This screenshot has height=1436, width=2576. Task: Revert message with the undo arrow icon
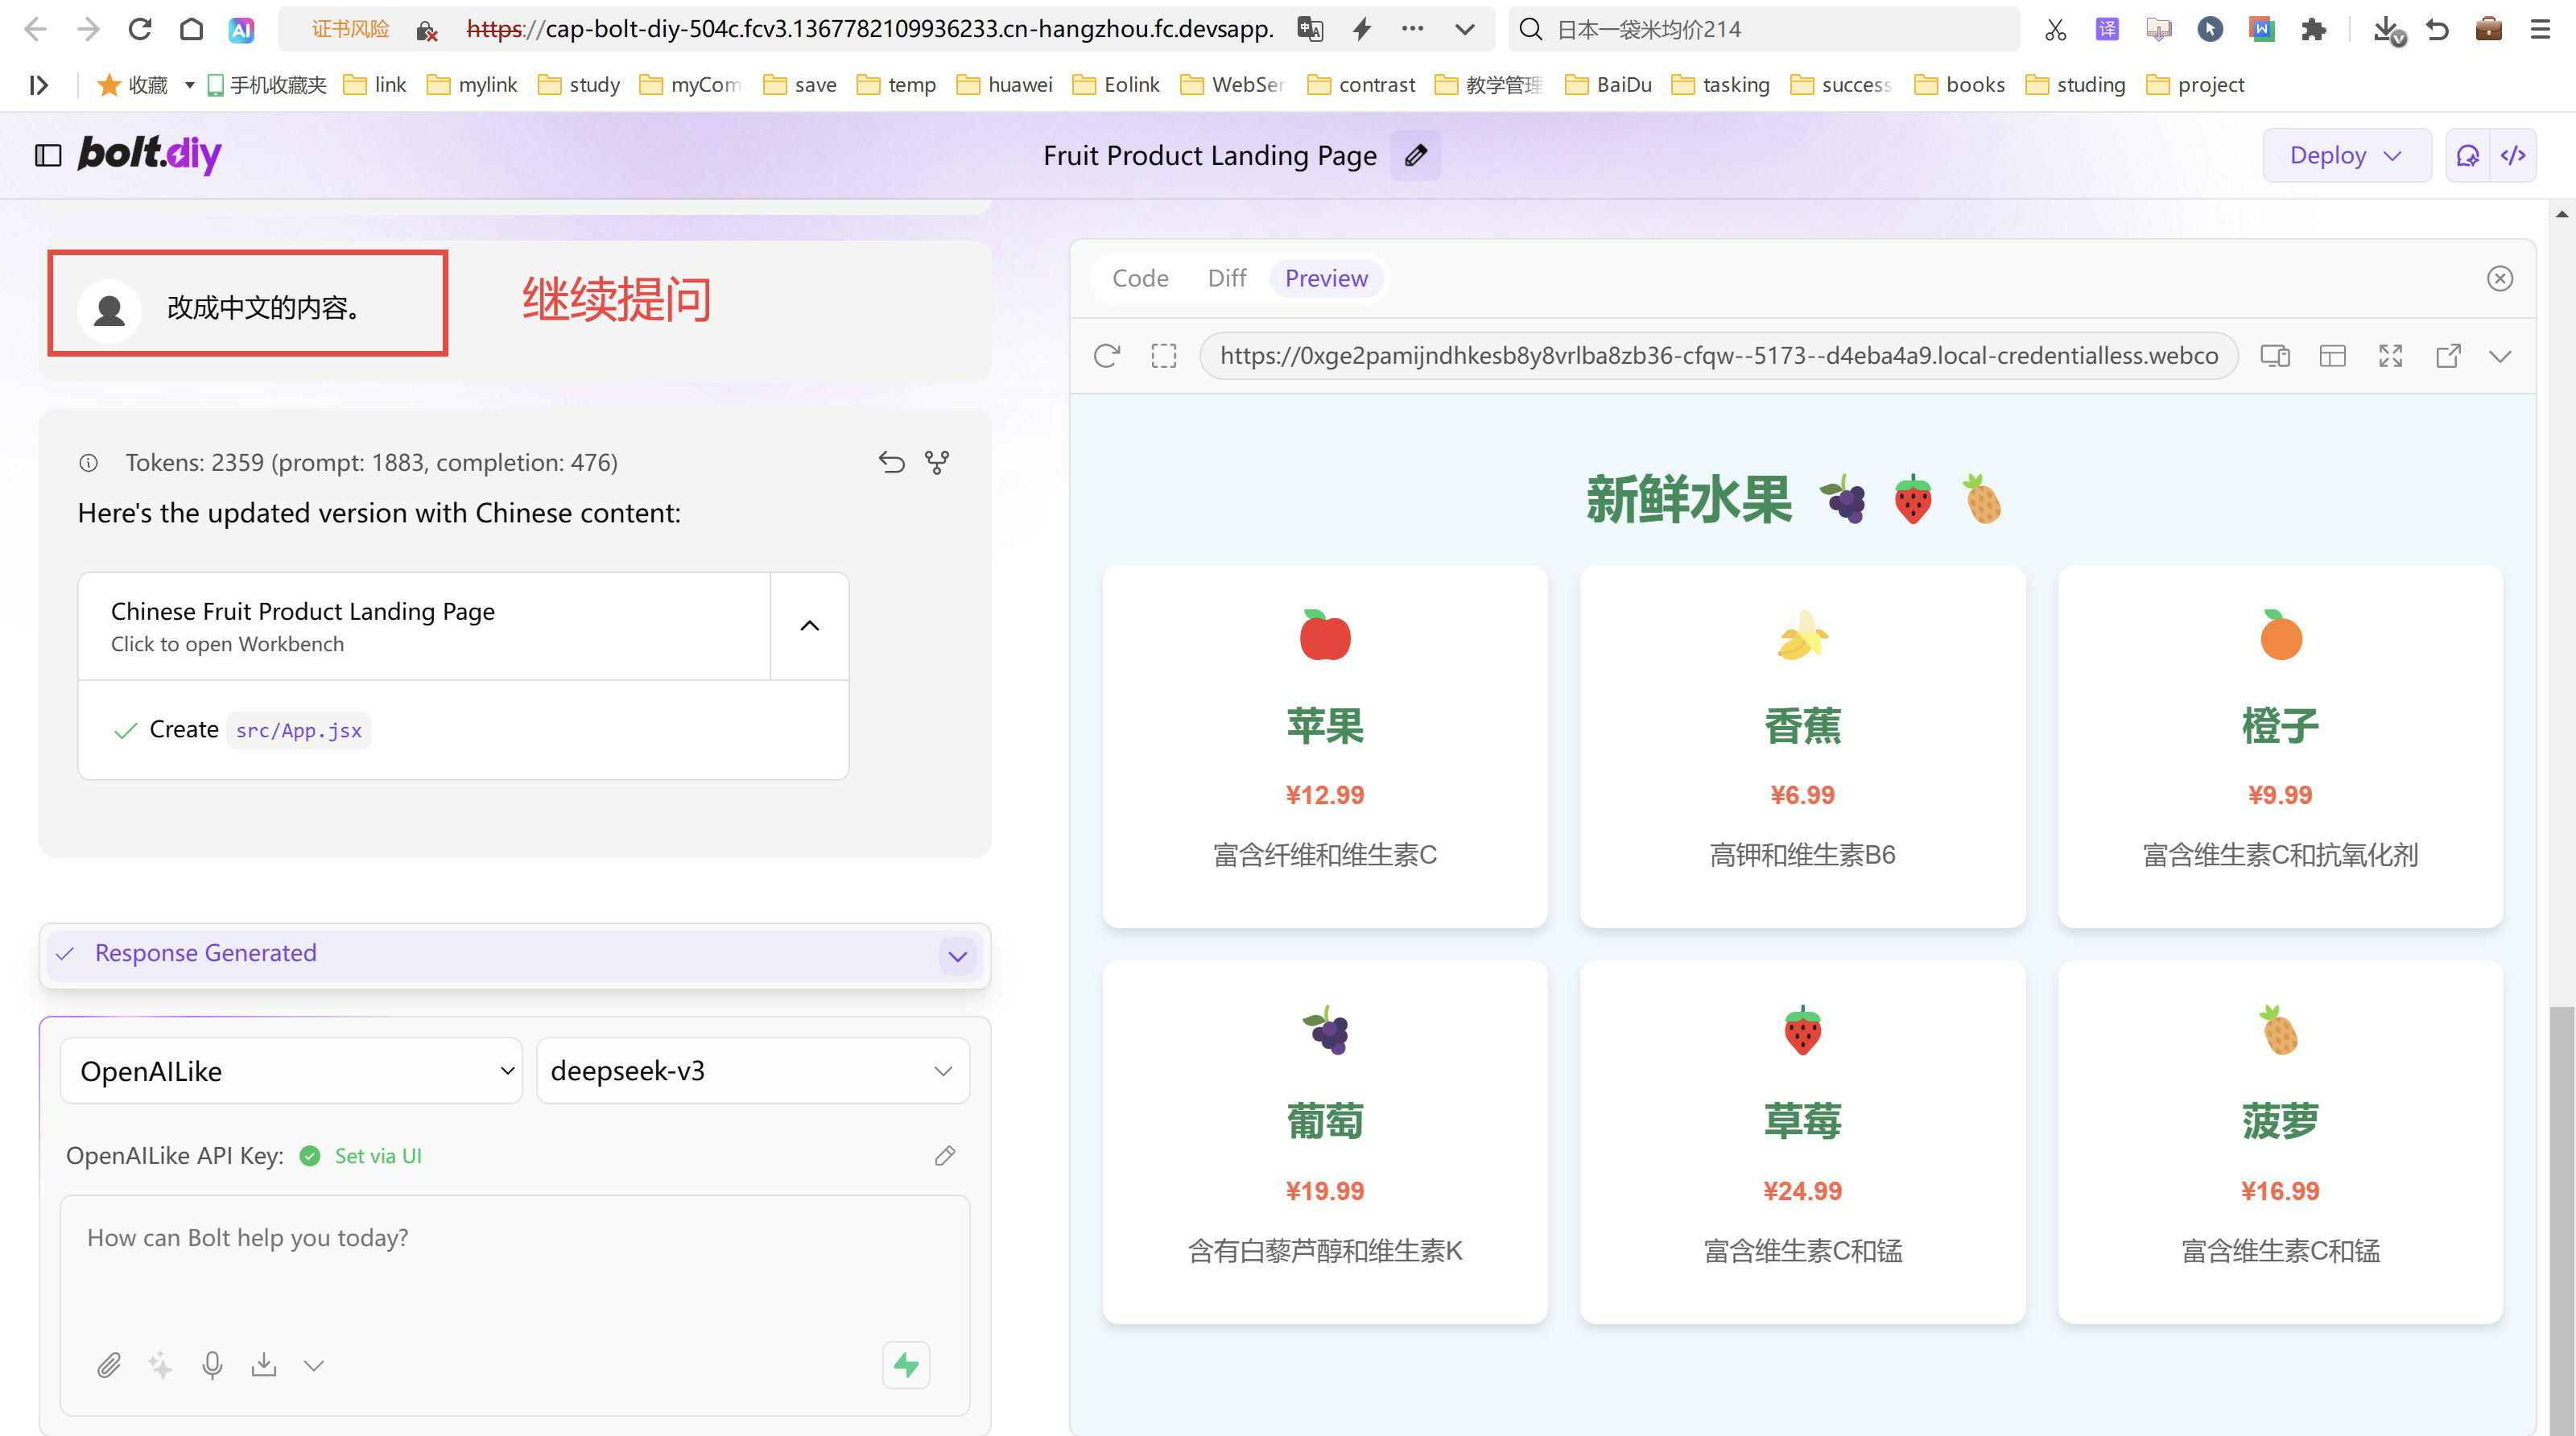891,462
